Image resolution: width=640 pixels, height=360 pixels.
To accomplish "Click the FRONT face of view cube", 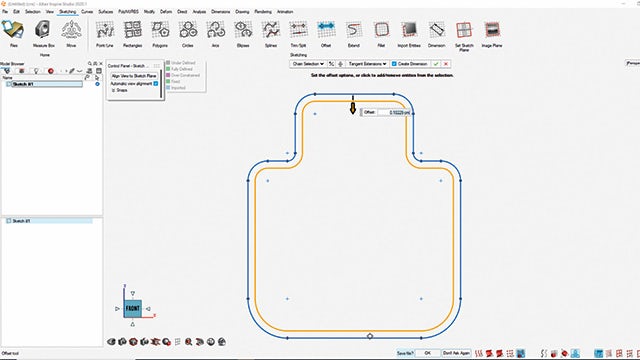I will 133,309.
